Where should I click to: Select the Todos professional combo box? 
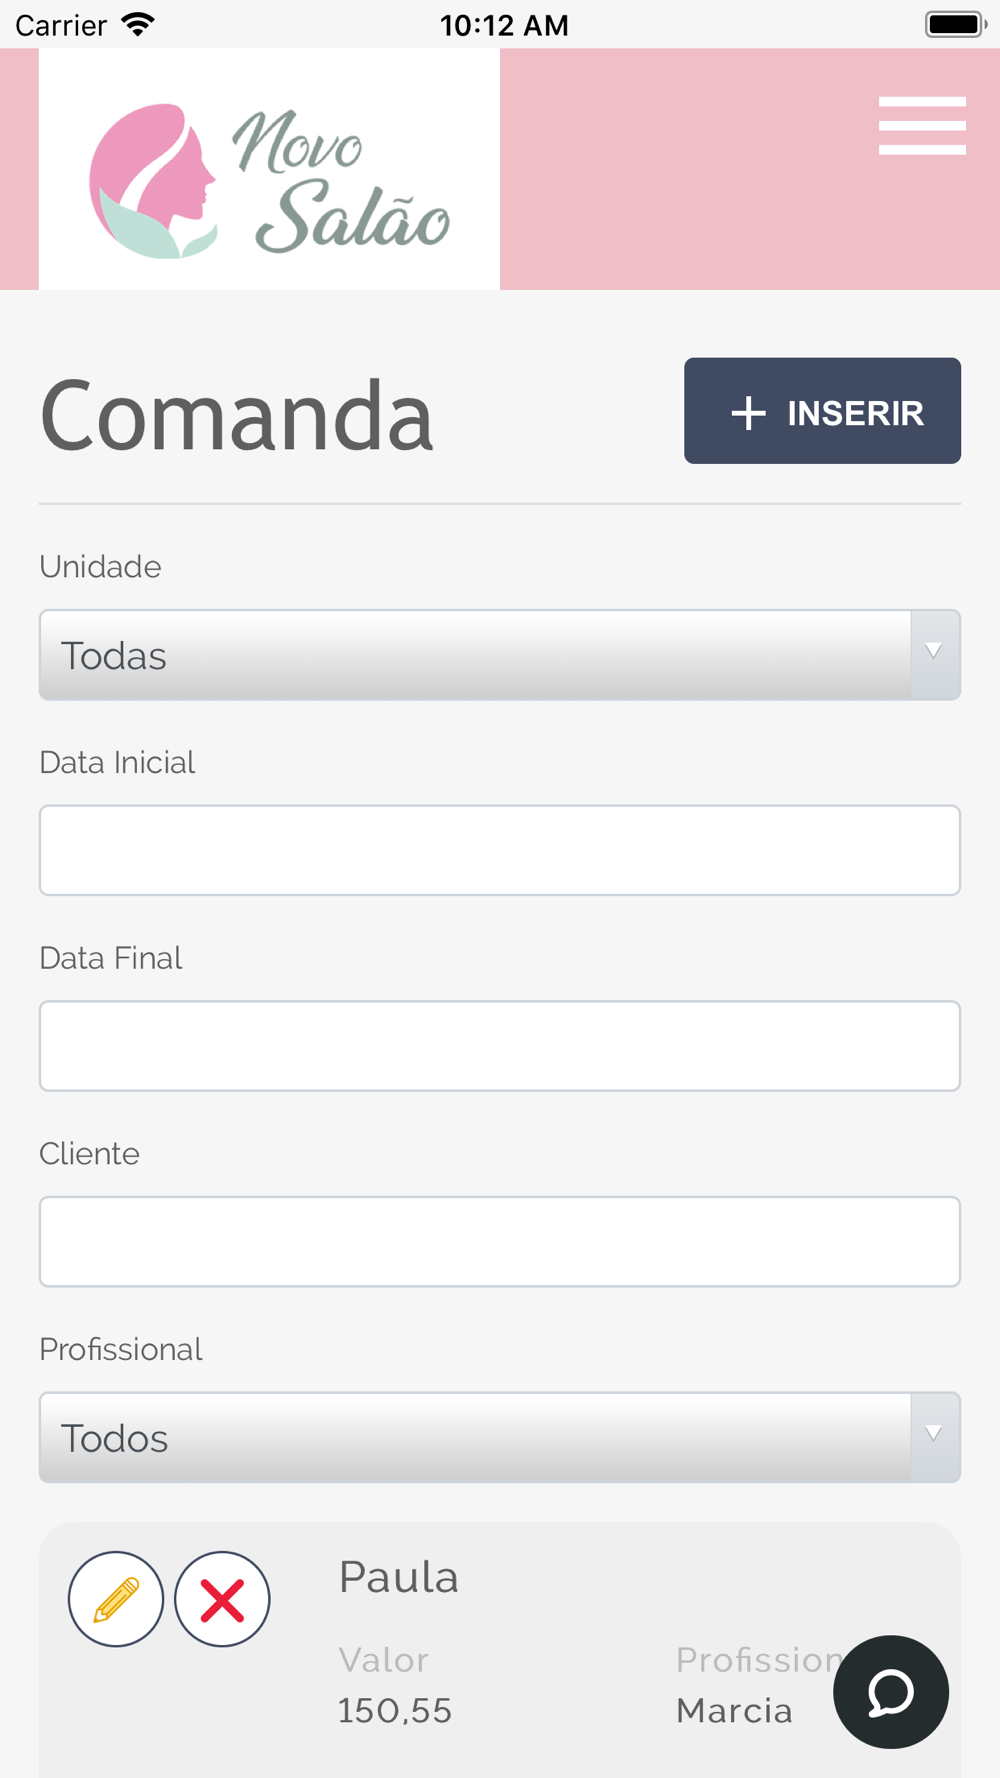[500, 1437]
